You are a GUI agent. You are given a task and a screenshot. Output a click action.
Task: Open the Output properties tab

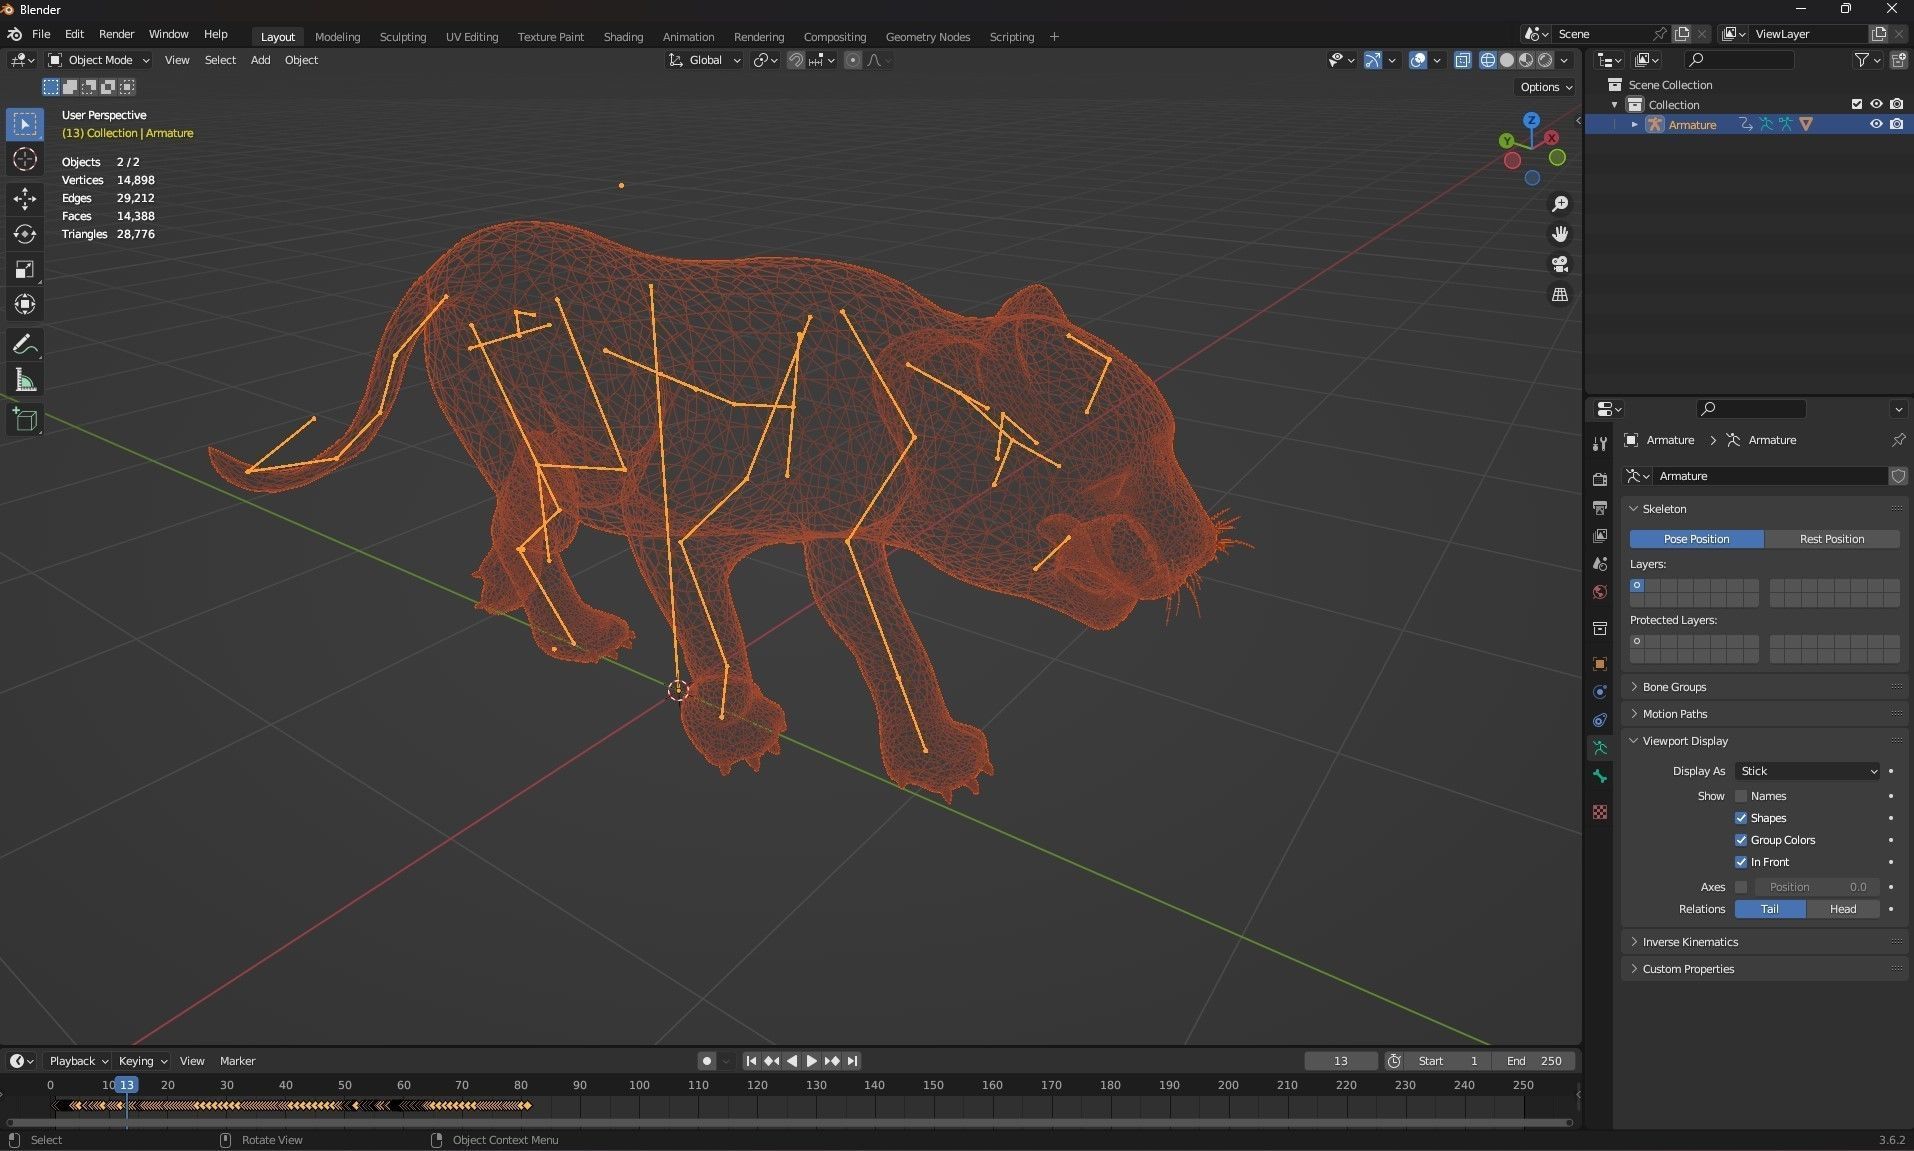tap(1600, 508)
